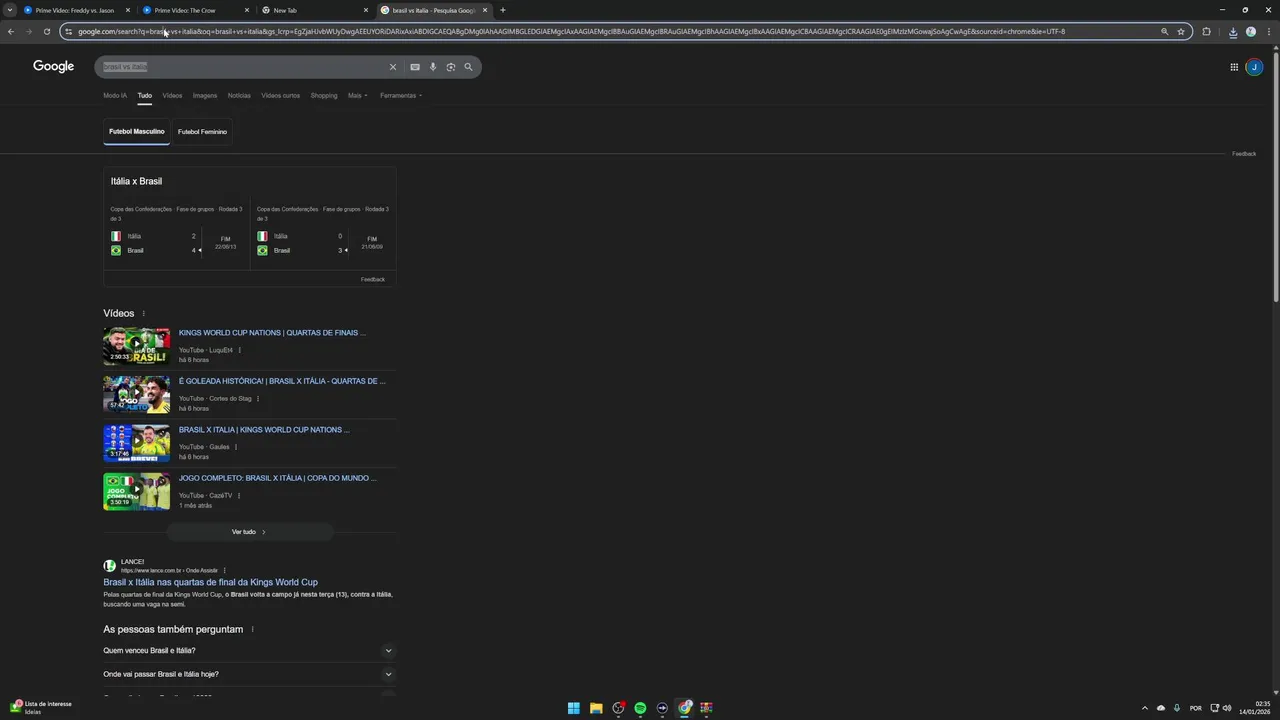Screen dimensions: 1280x720
Task: Open the Chrome three-dot menu
Action: click(x=1269, y=31)
